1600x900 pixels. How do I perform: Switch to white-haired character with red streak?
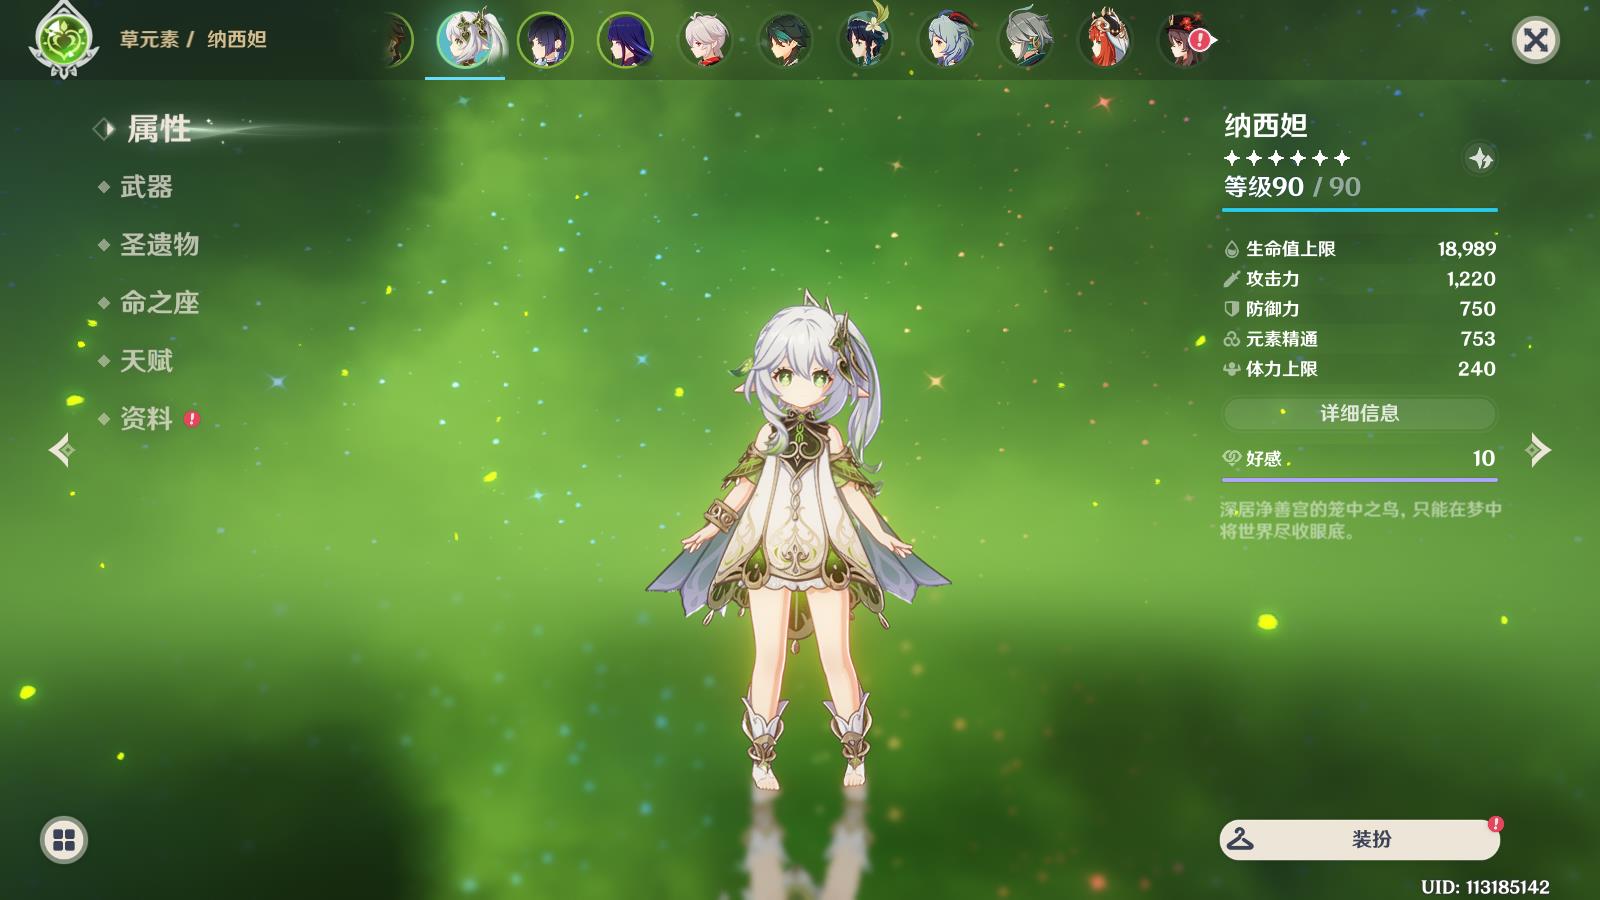pyautogui.click(x=705, y=40)
